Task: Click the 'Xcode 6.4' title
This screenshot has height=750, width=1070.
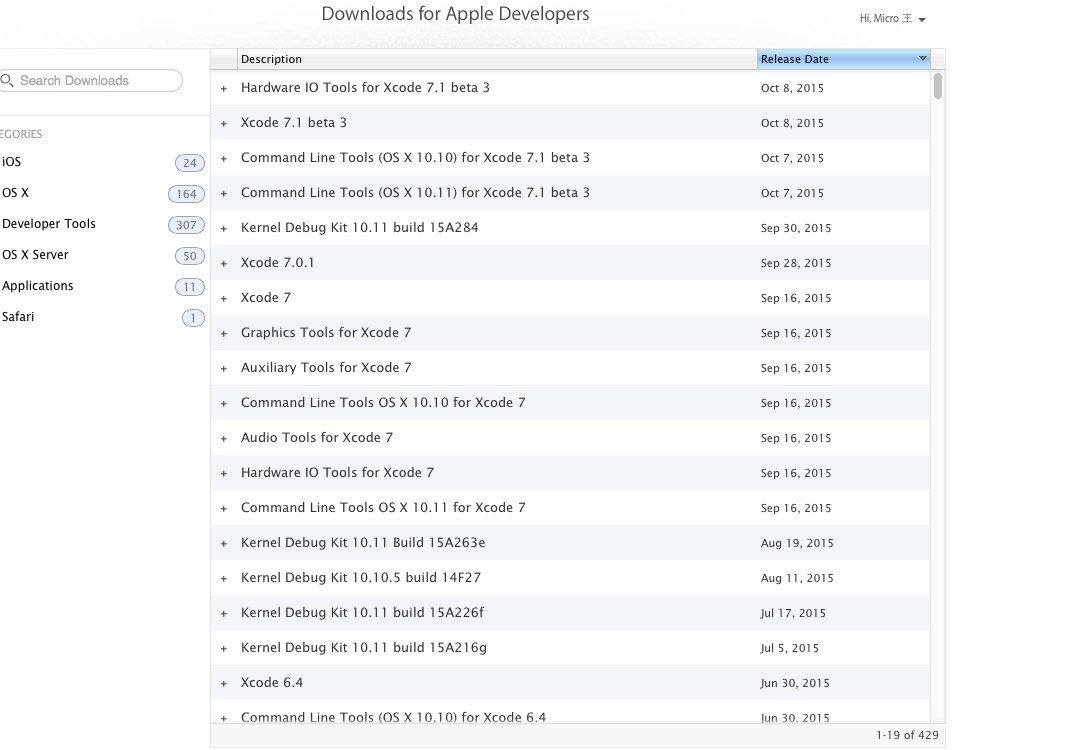Action: 272,682
